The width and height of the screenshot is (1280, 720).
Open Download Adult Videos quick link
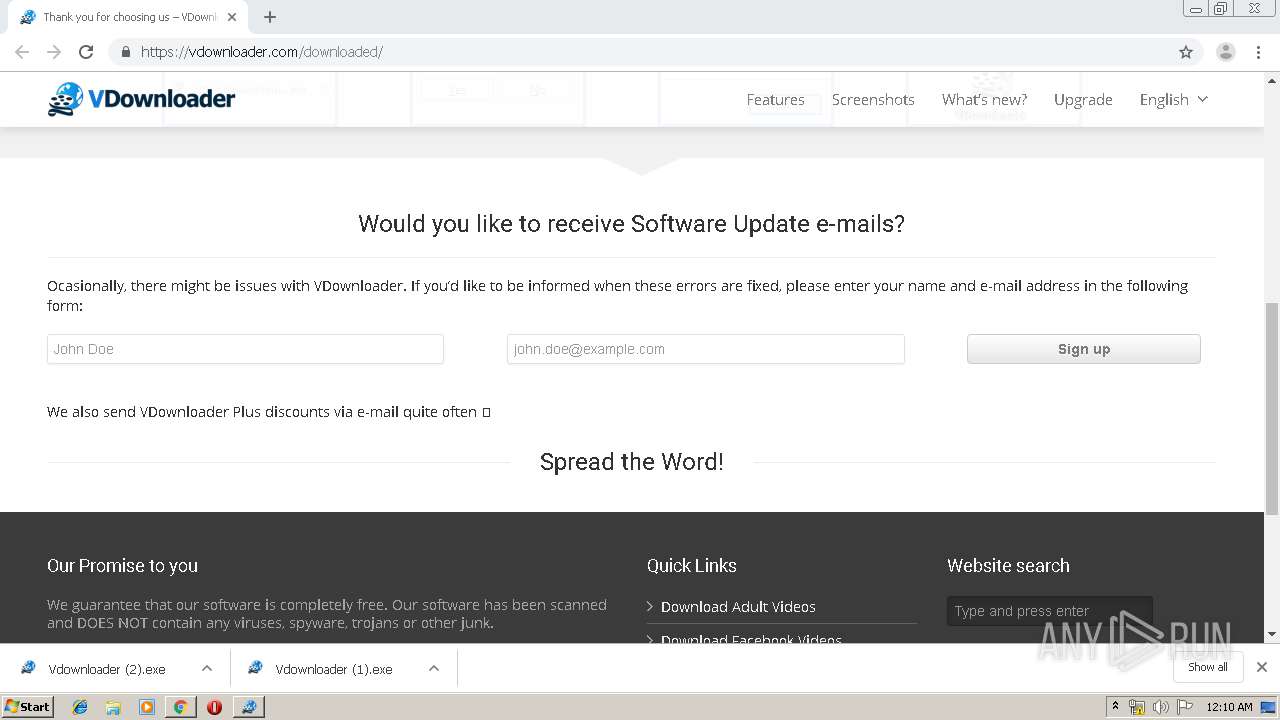point(738,607)
